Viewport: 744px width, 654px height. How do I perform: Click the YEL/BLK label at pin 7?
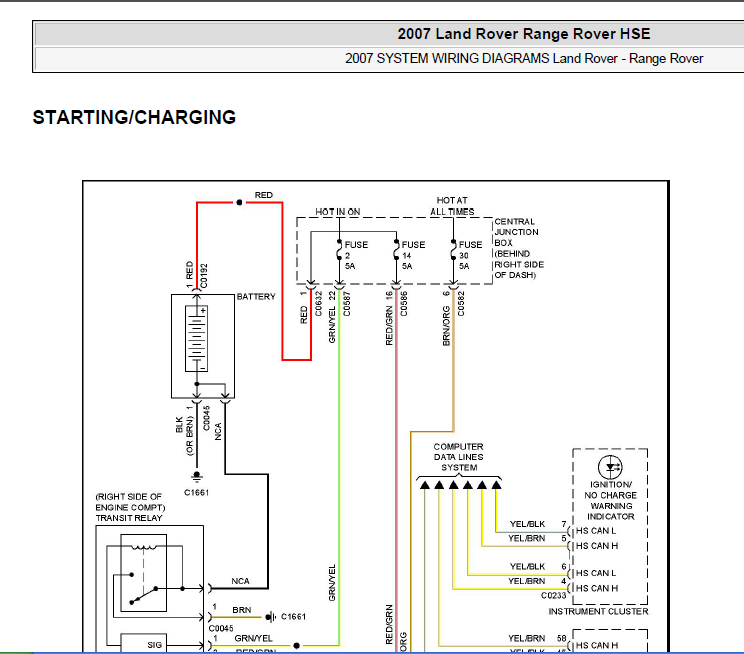527,524
